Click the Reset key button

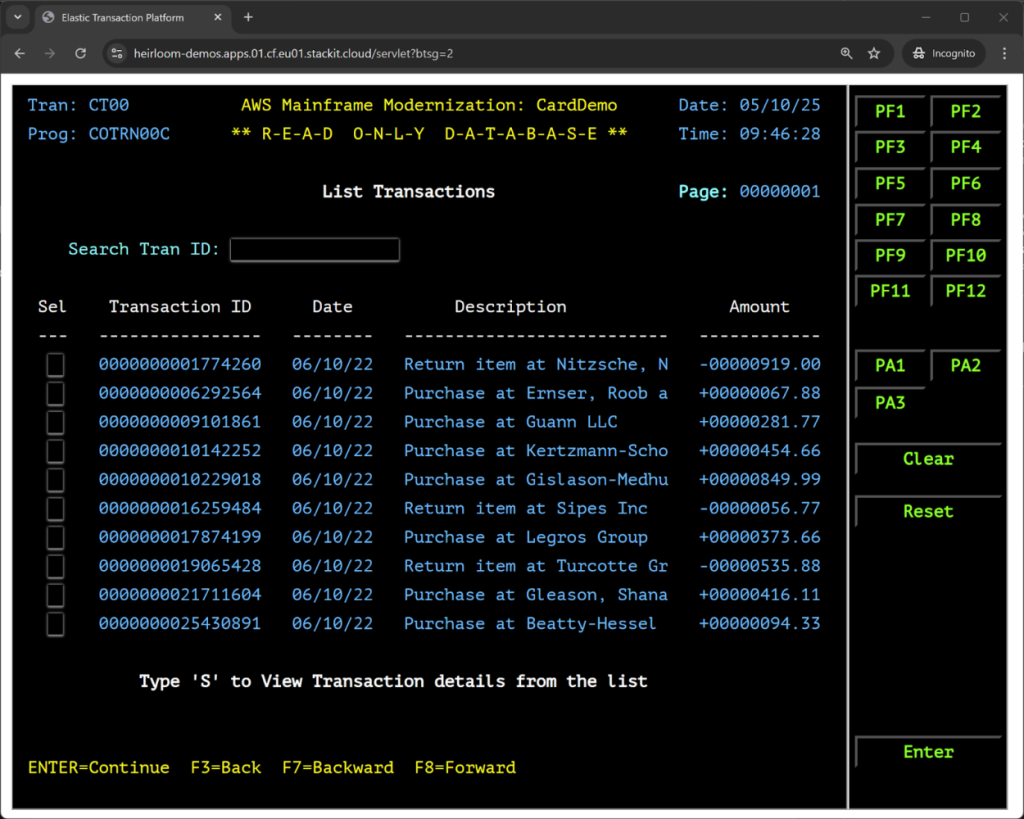pyautogui.click(x=928, y=511)
